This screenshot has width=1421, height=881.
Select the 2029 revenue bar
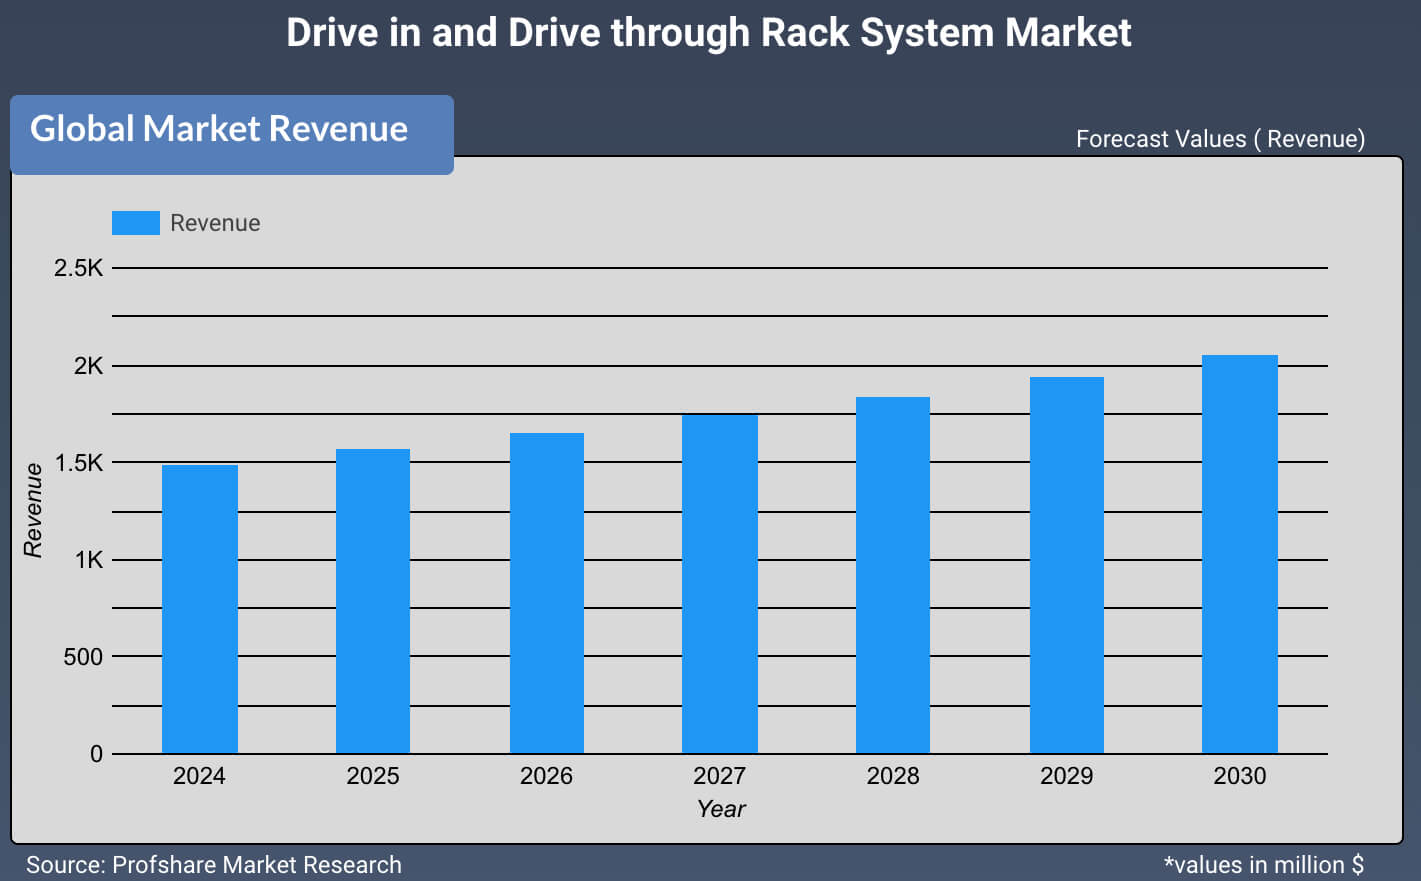click(1067, 565)
